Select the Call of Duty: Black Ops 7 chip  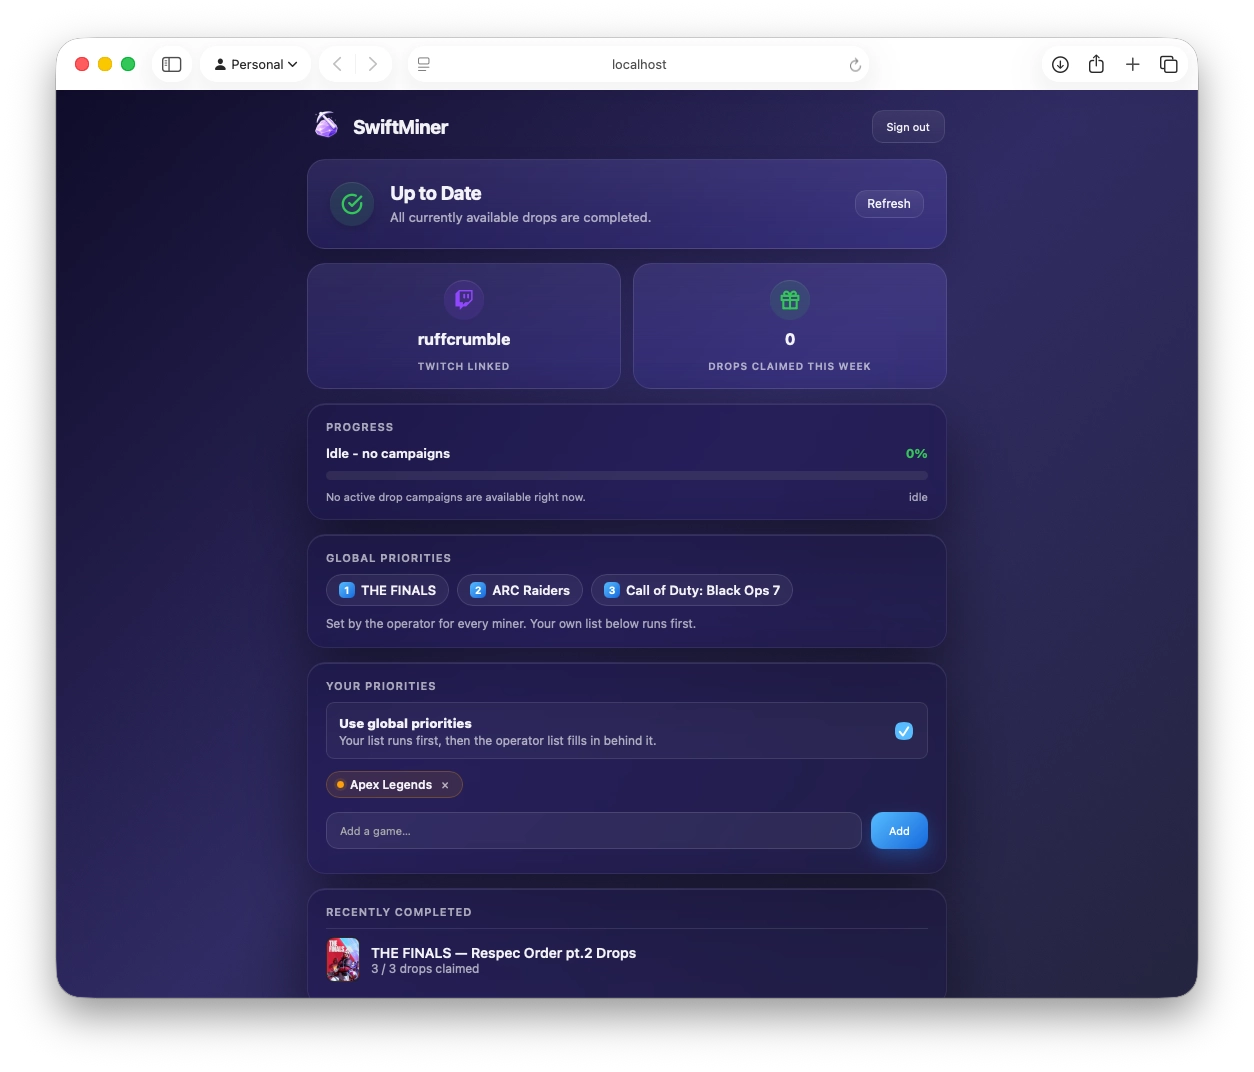pos(692,590)
